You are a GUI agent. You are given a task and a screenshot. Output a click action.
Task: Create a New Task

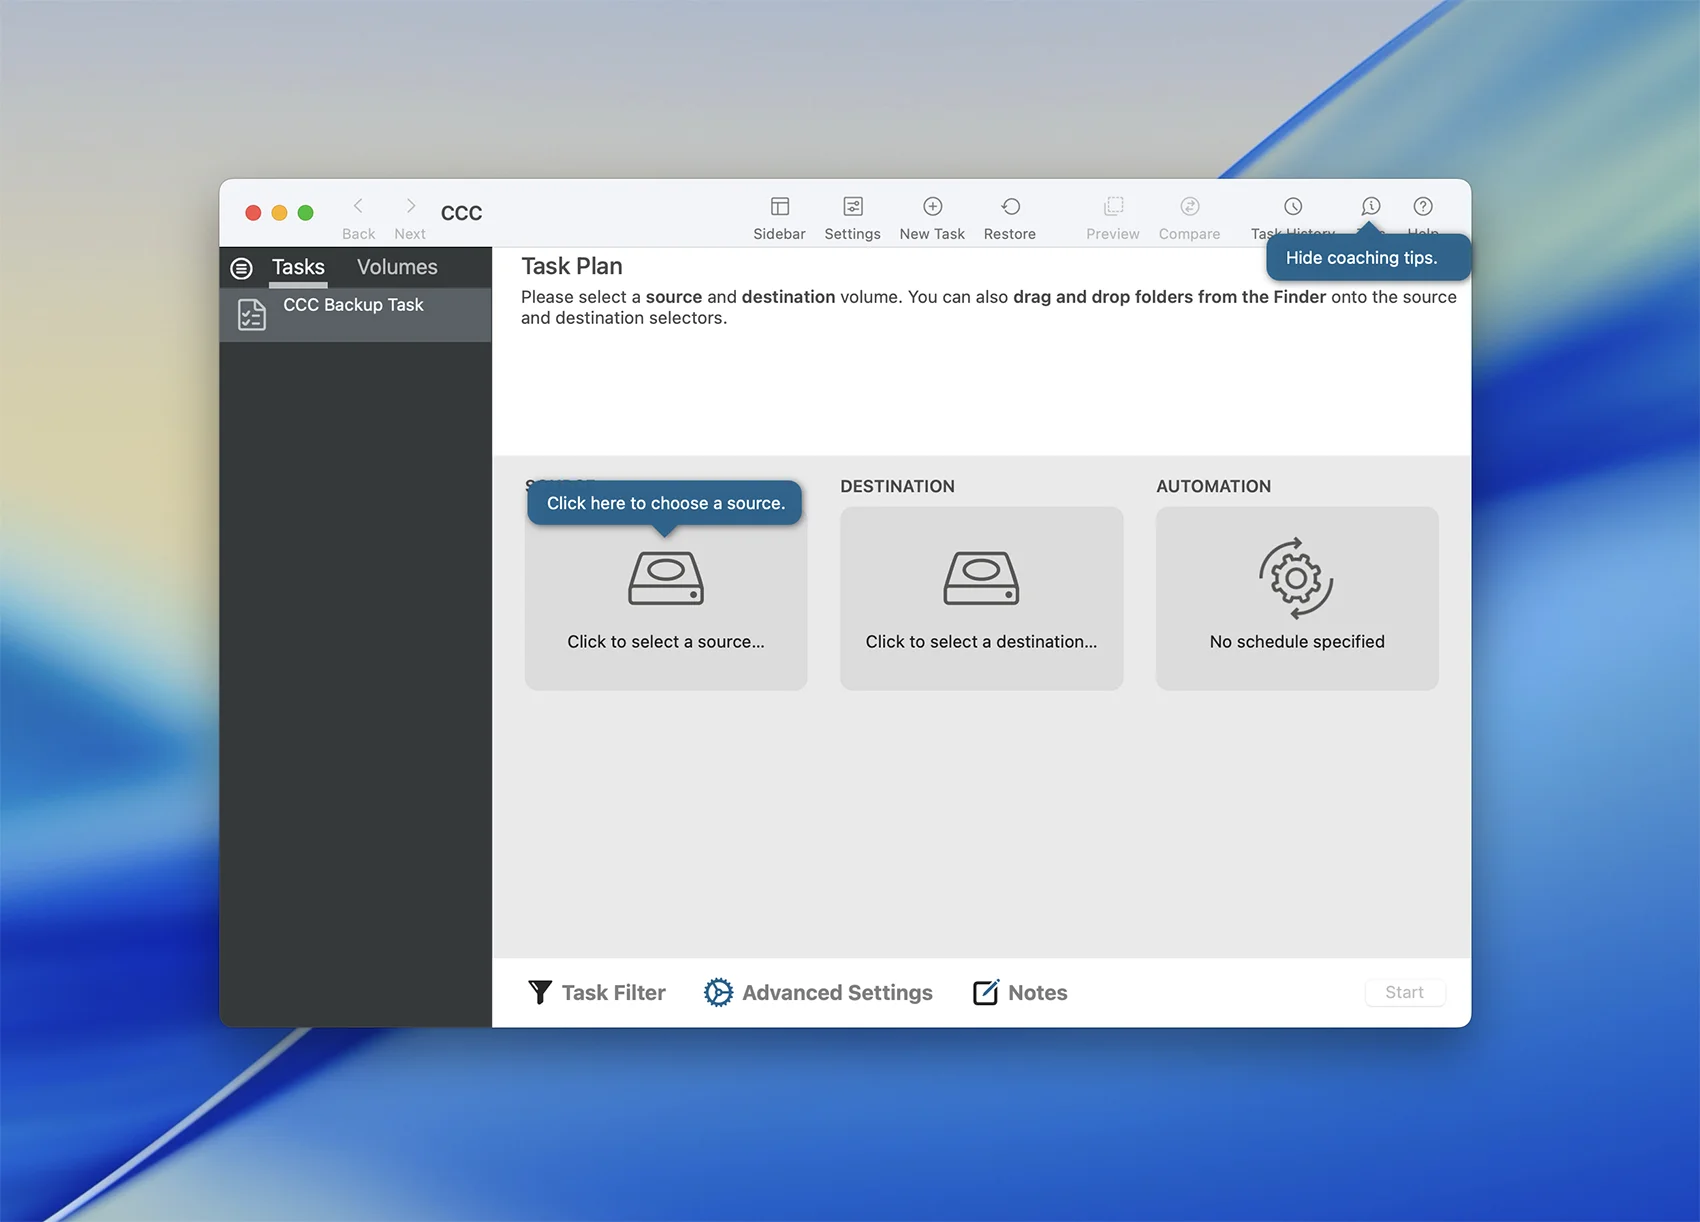(x=932, y=207)
